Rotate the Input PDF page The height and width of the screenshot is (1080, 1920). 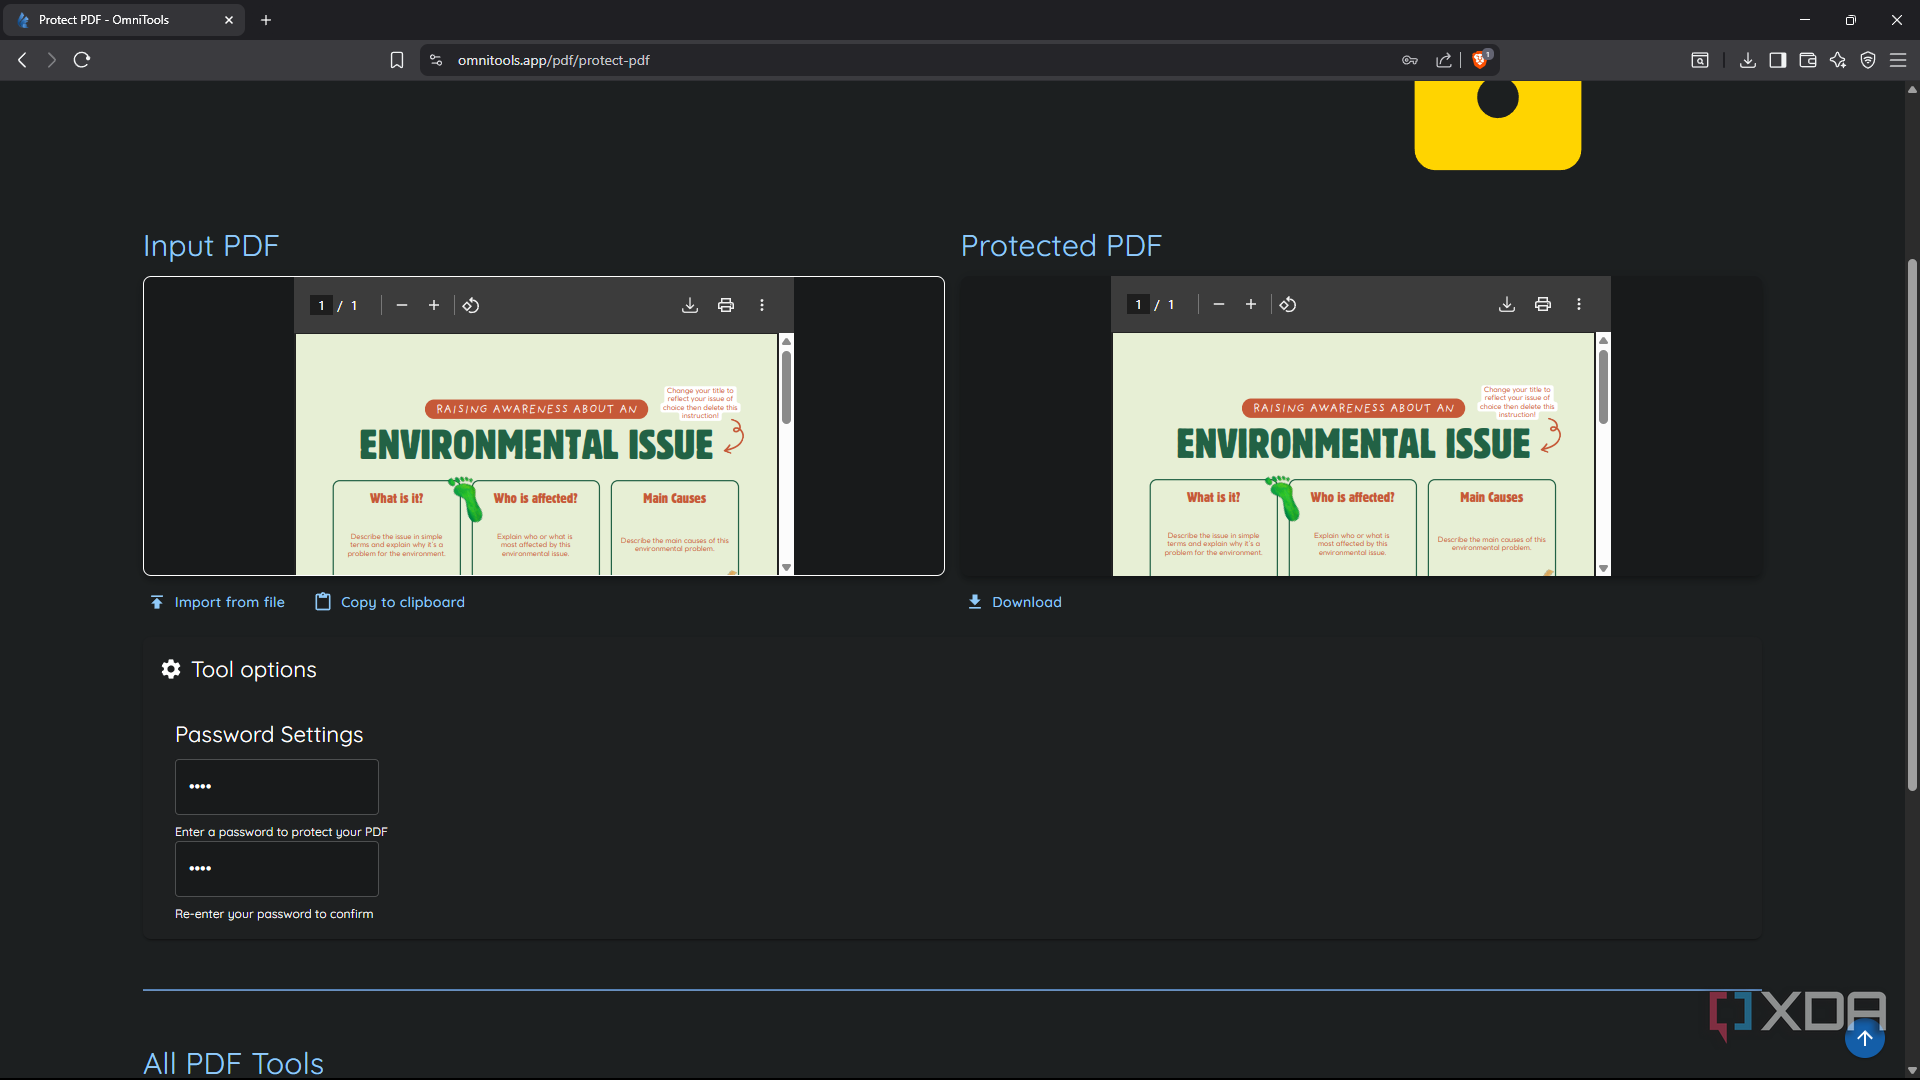click(x=471, y=306)
